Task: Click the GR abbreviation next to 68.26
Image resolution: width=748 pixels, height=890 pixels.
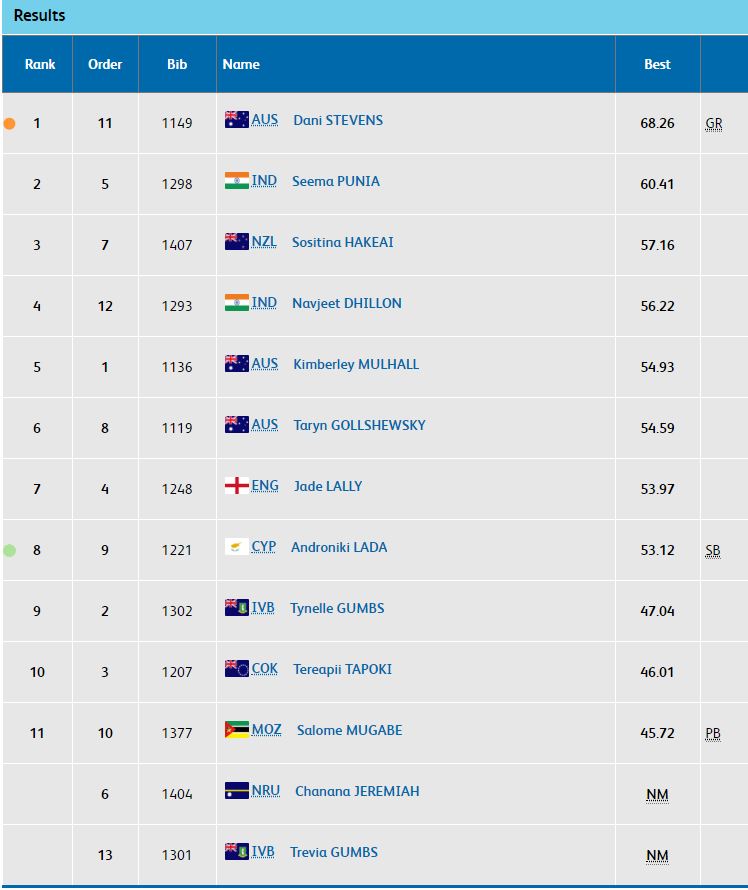Action: click(713, 124)
